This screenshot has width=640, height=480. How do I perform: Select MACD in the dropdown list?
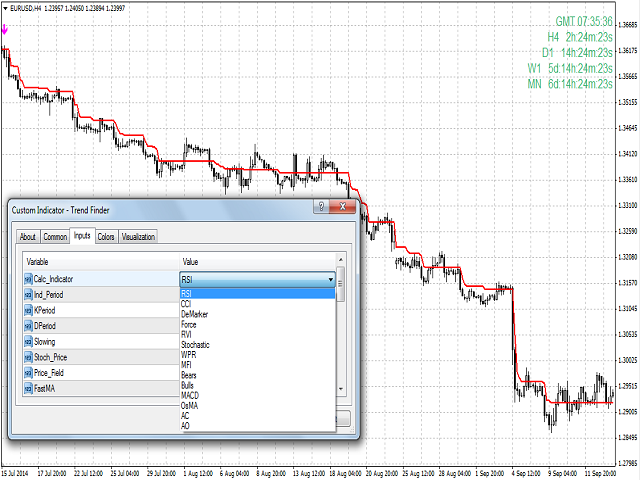click(x=190, y=395)
